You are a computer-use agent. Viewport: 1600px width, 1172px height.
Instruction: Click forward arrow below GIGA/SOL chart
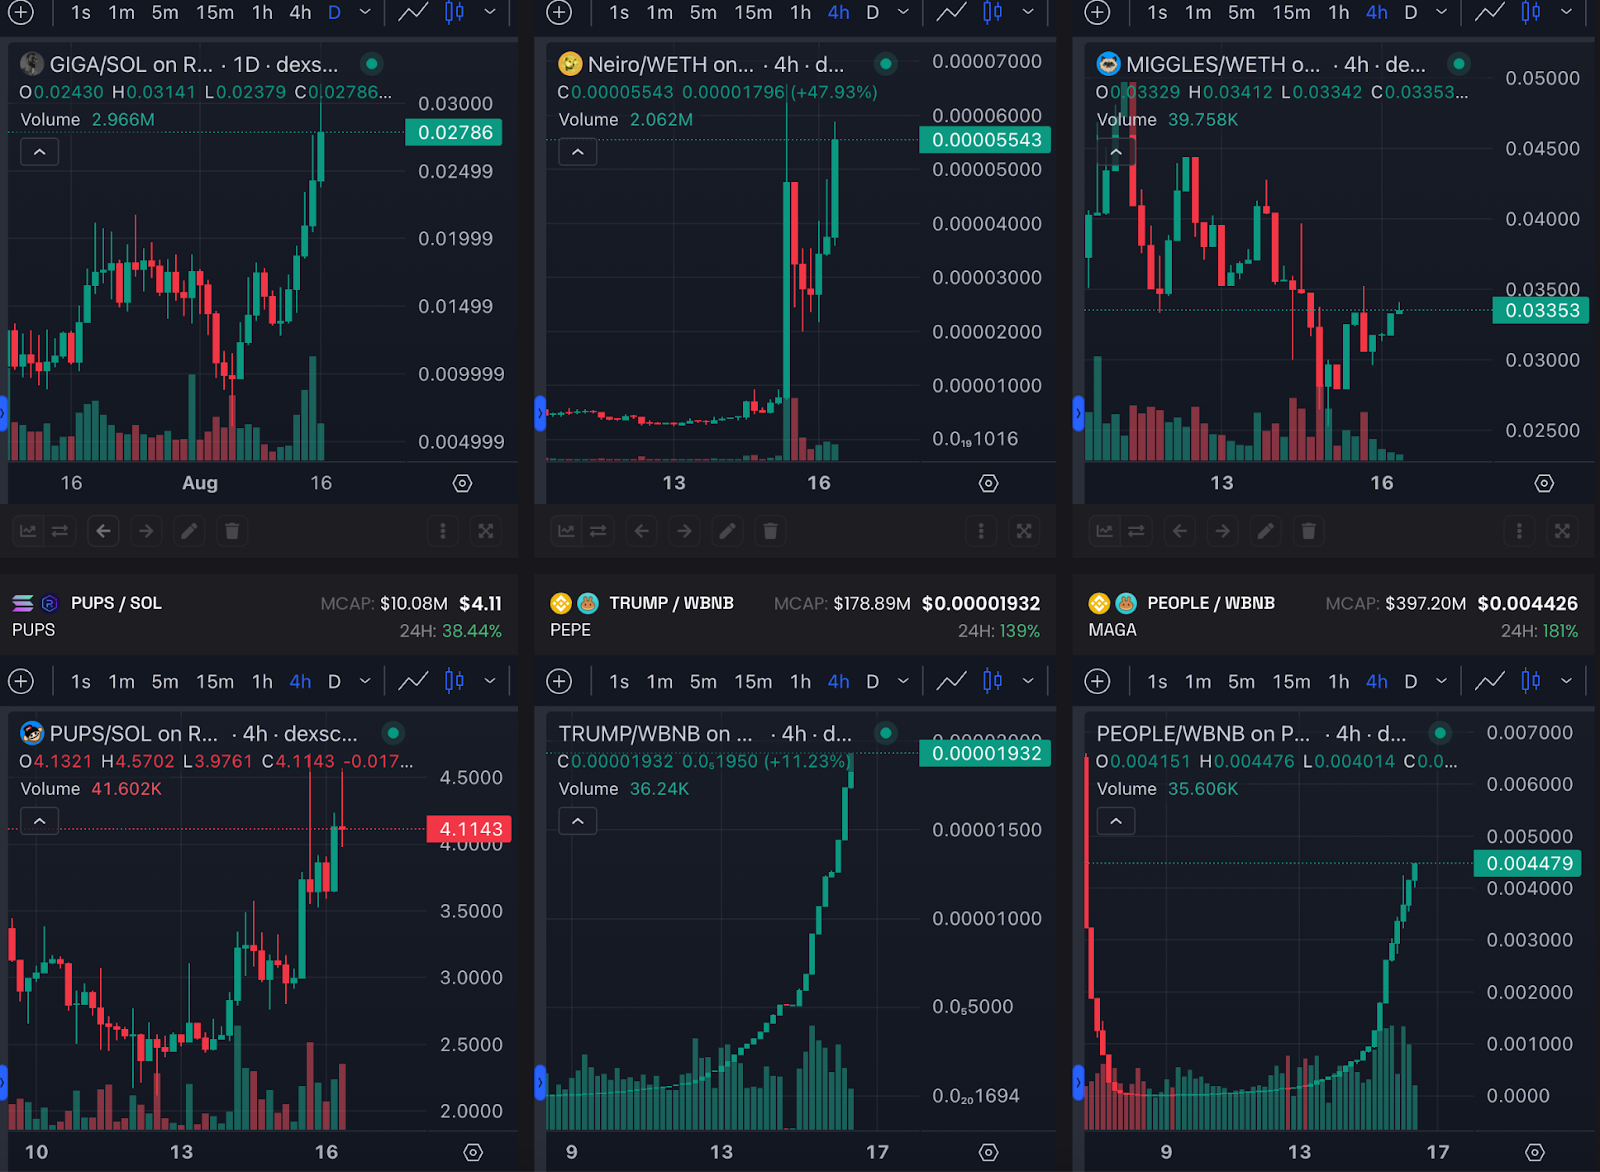pyautogui.click(x=146, y=531)
